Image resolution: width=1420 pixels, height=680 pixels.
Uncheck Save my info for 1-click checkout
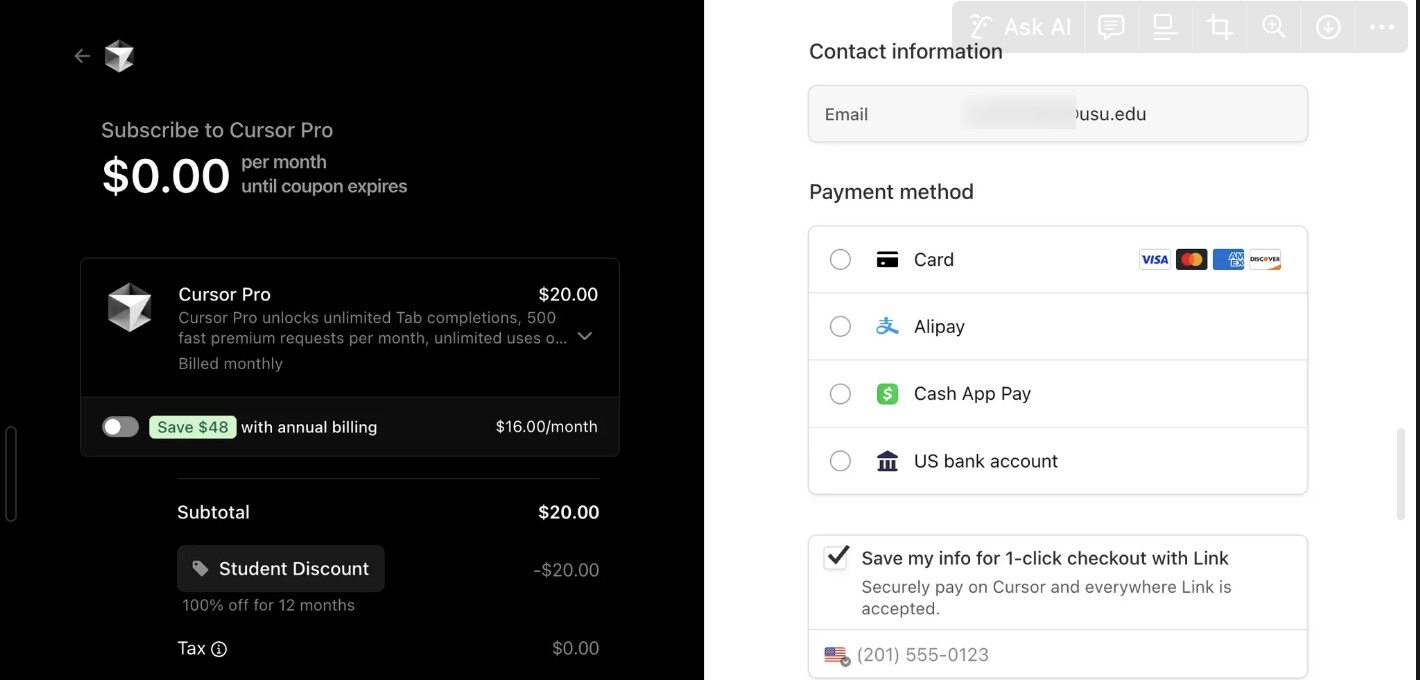point(836,558)
